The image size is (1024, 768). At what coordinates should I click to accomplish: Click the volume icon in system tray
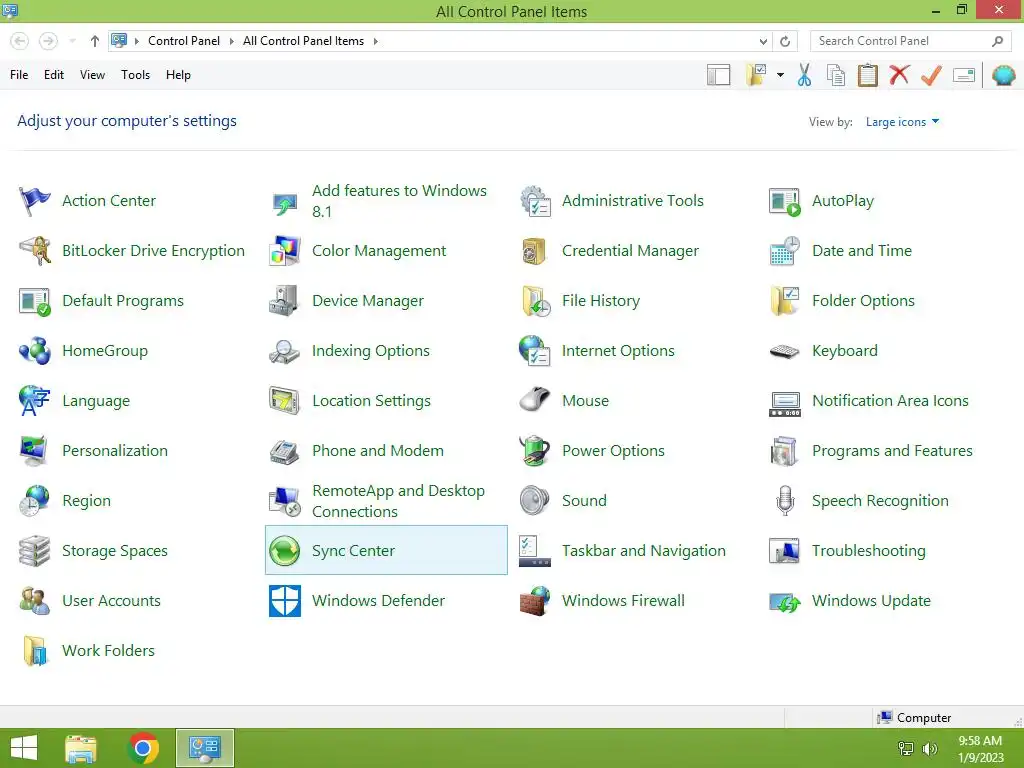(x=929, y=749)
